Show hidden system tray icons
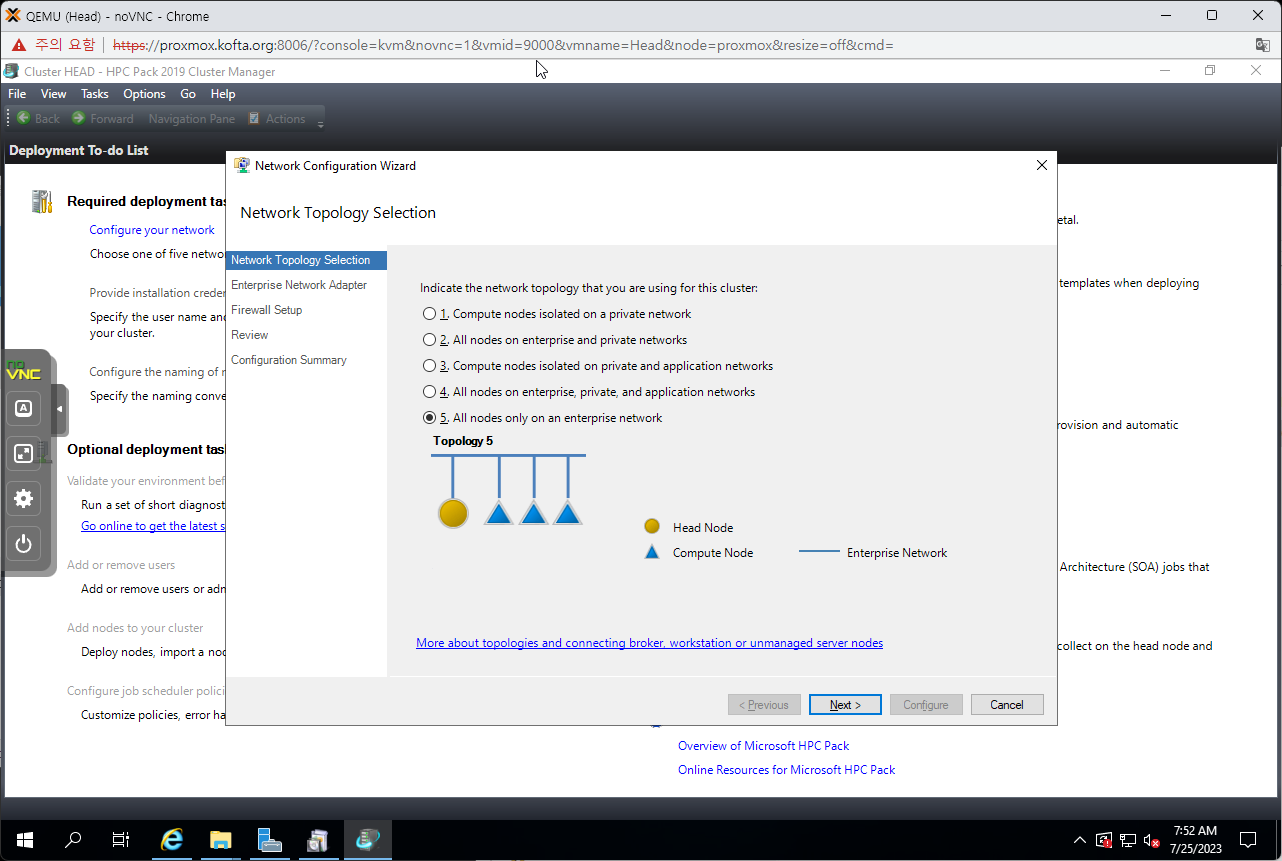The width and height of the screenshot is (1282, 861). coord(1079,840)
